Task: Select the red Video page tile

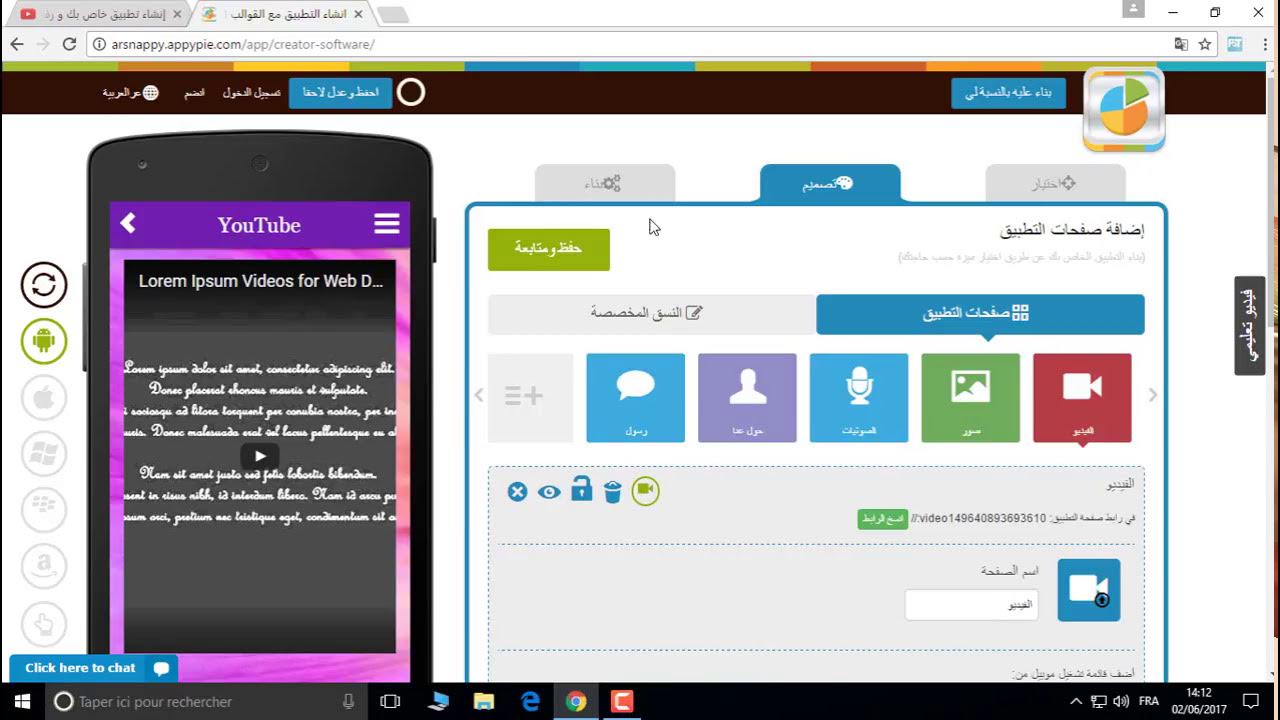Action: coord(1082,397)
